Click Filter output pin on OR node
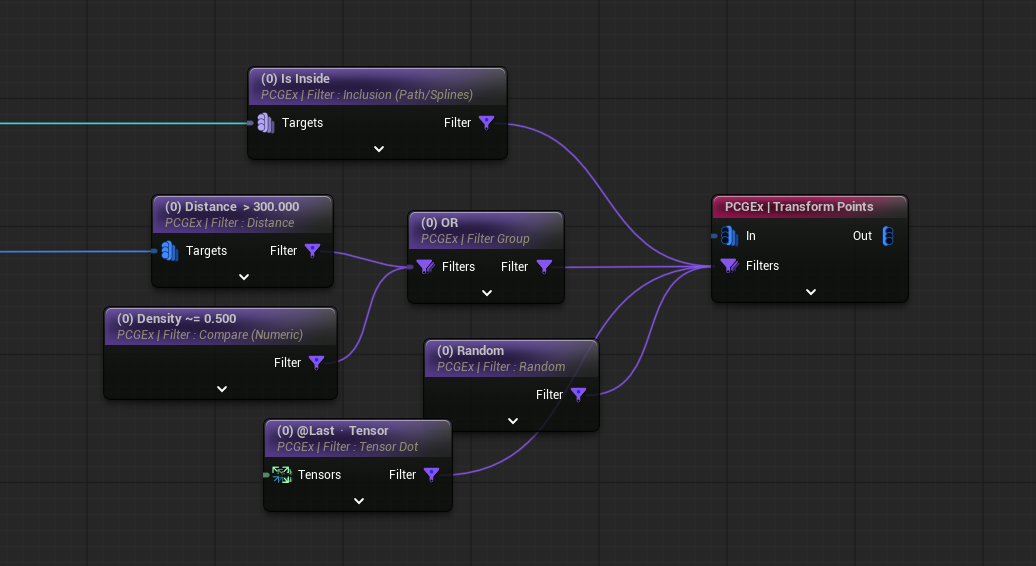Screen dimensions: 1036x566 tap(545, 267)
